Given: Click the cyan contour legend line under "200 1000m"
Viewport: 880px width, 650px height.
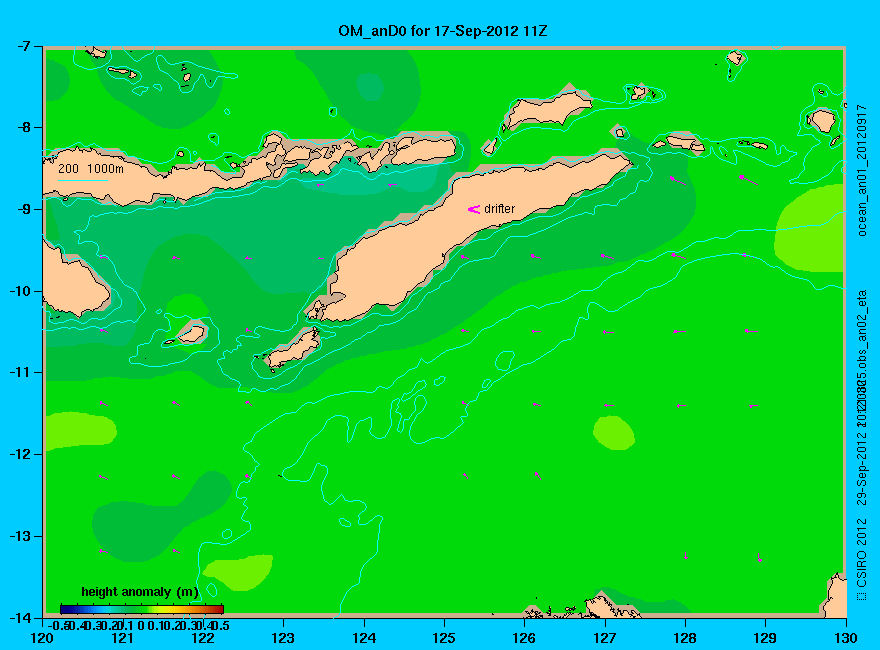Looking at the screenshot, I should tap(82, 181).
